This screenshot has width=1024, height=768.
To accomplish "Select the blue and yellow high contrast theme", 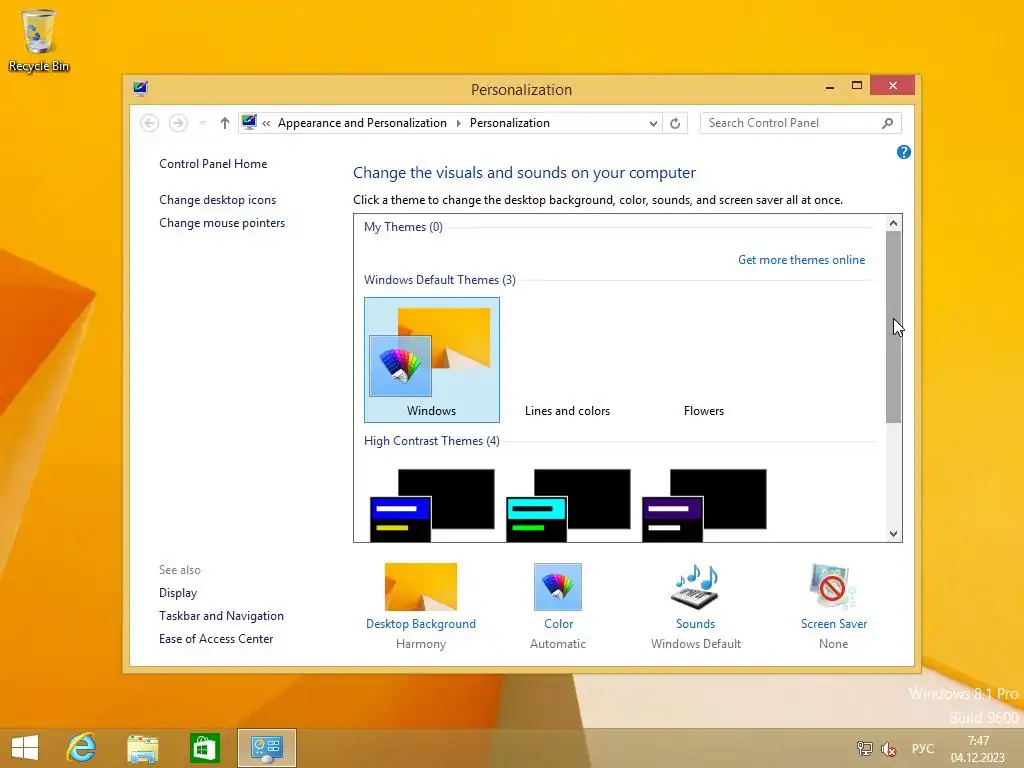I will [432, 505].
